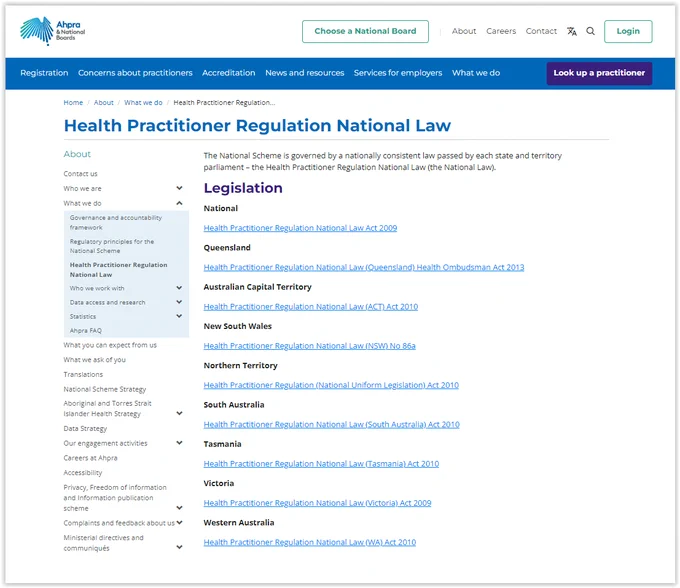680x588 pixels.
Task: Click the Ahpra & National Boards logo
Action: point(52,31)
